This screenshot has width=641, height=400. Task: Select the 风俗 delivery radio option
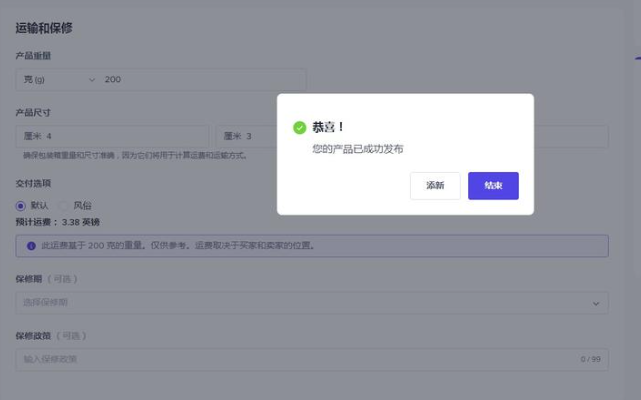pyautogui.click(x=65, y=205)
